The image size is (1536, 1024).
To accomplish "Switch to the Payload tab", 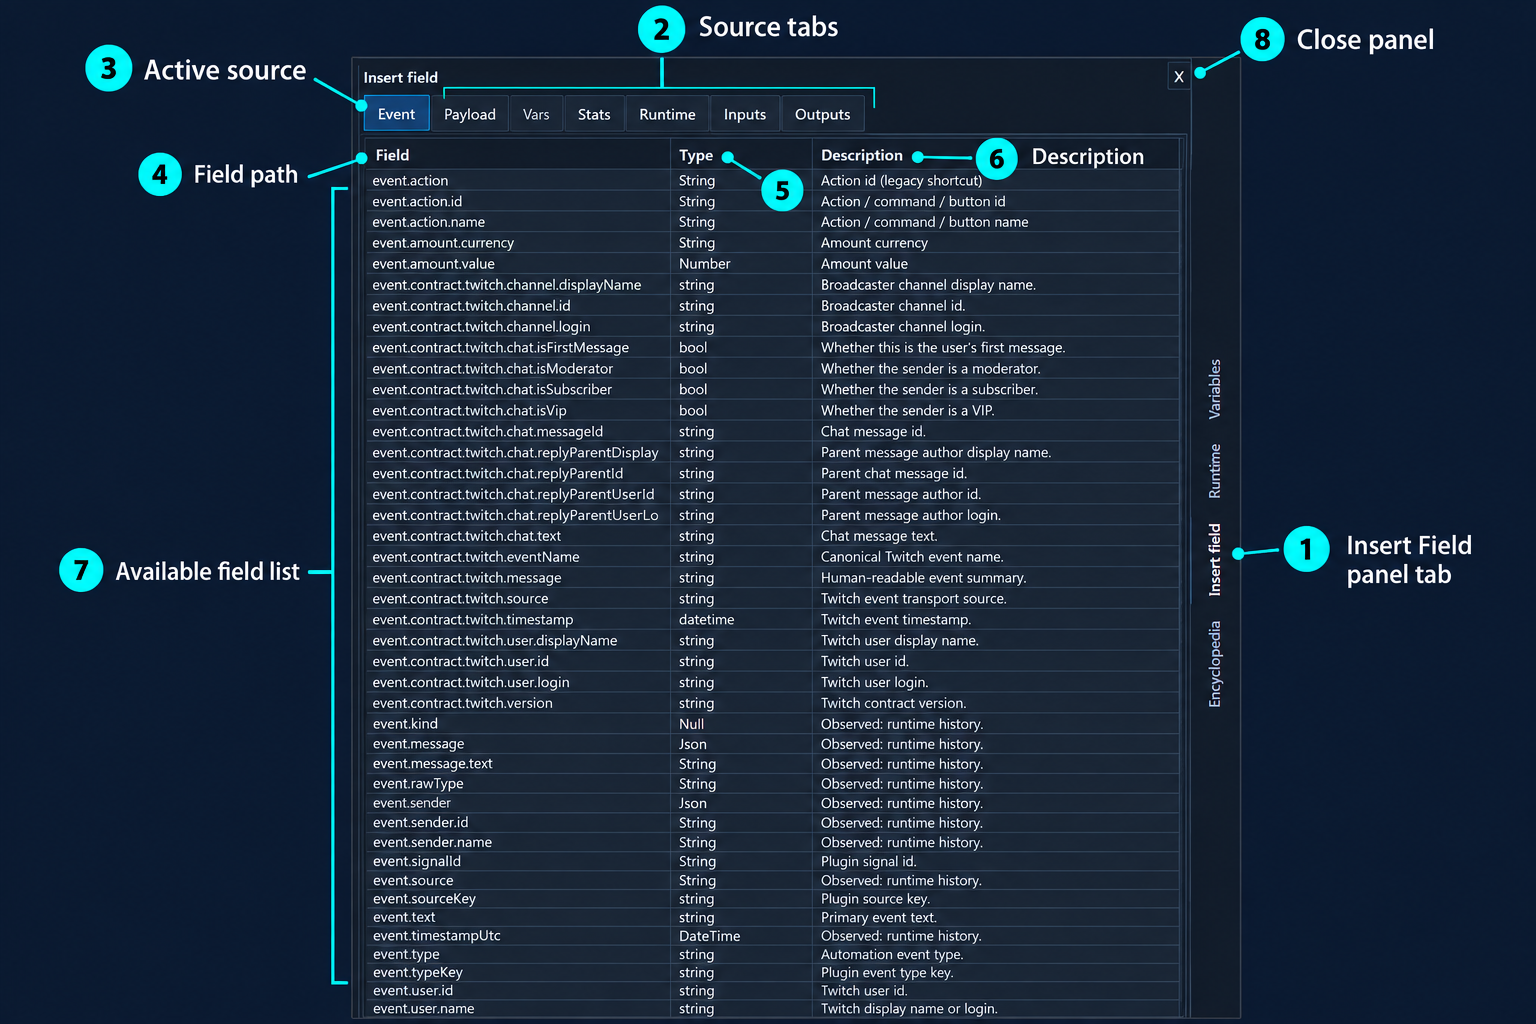I will click(470, 114).
